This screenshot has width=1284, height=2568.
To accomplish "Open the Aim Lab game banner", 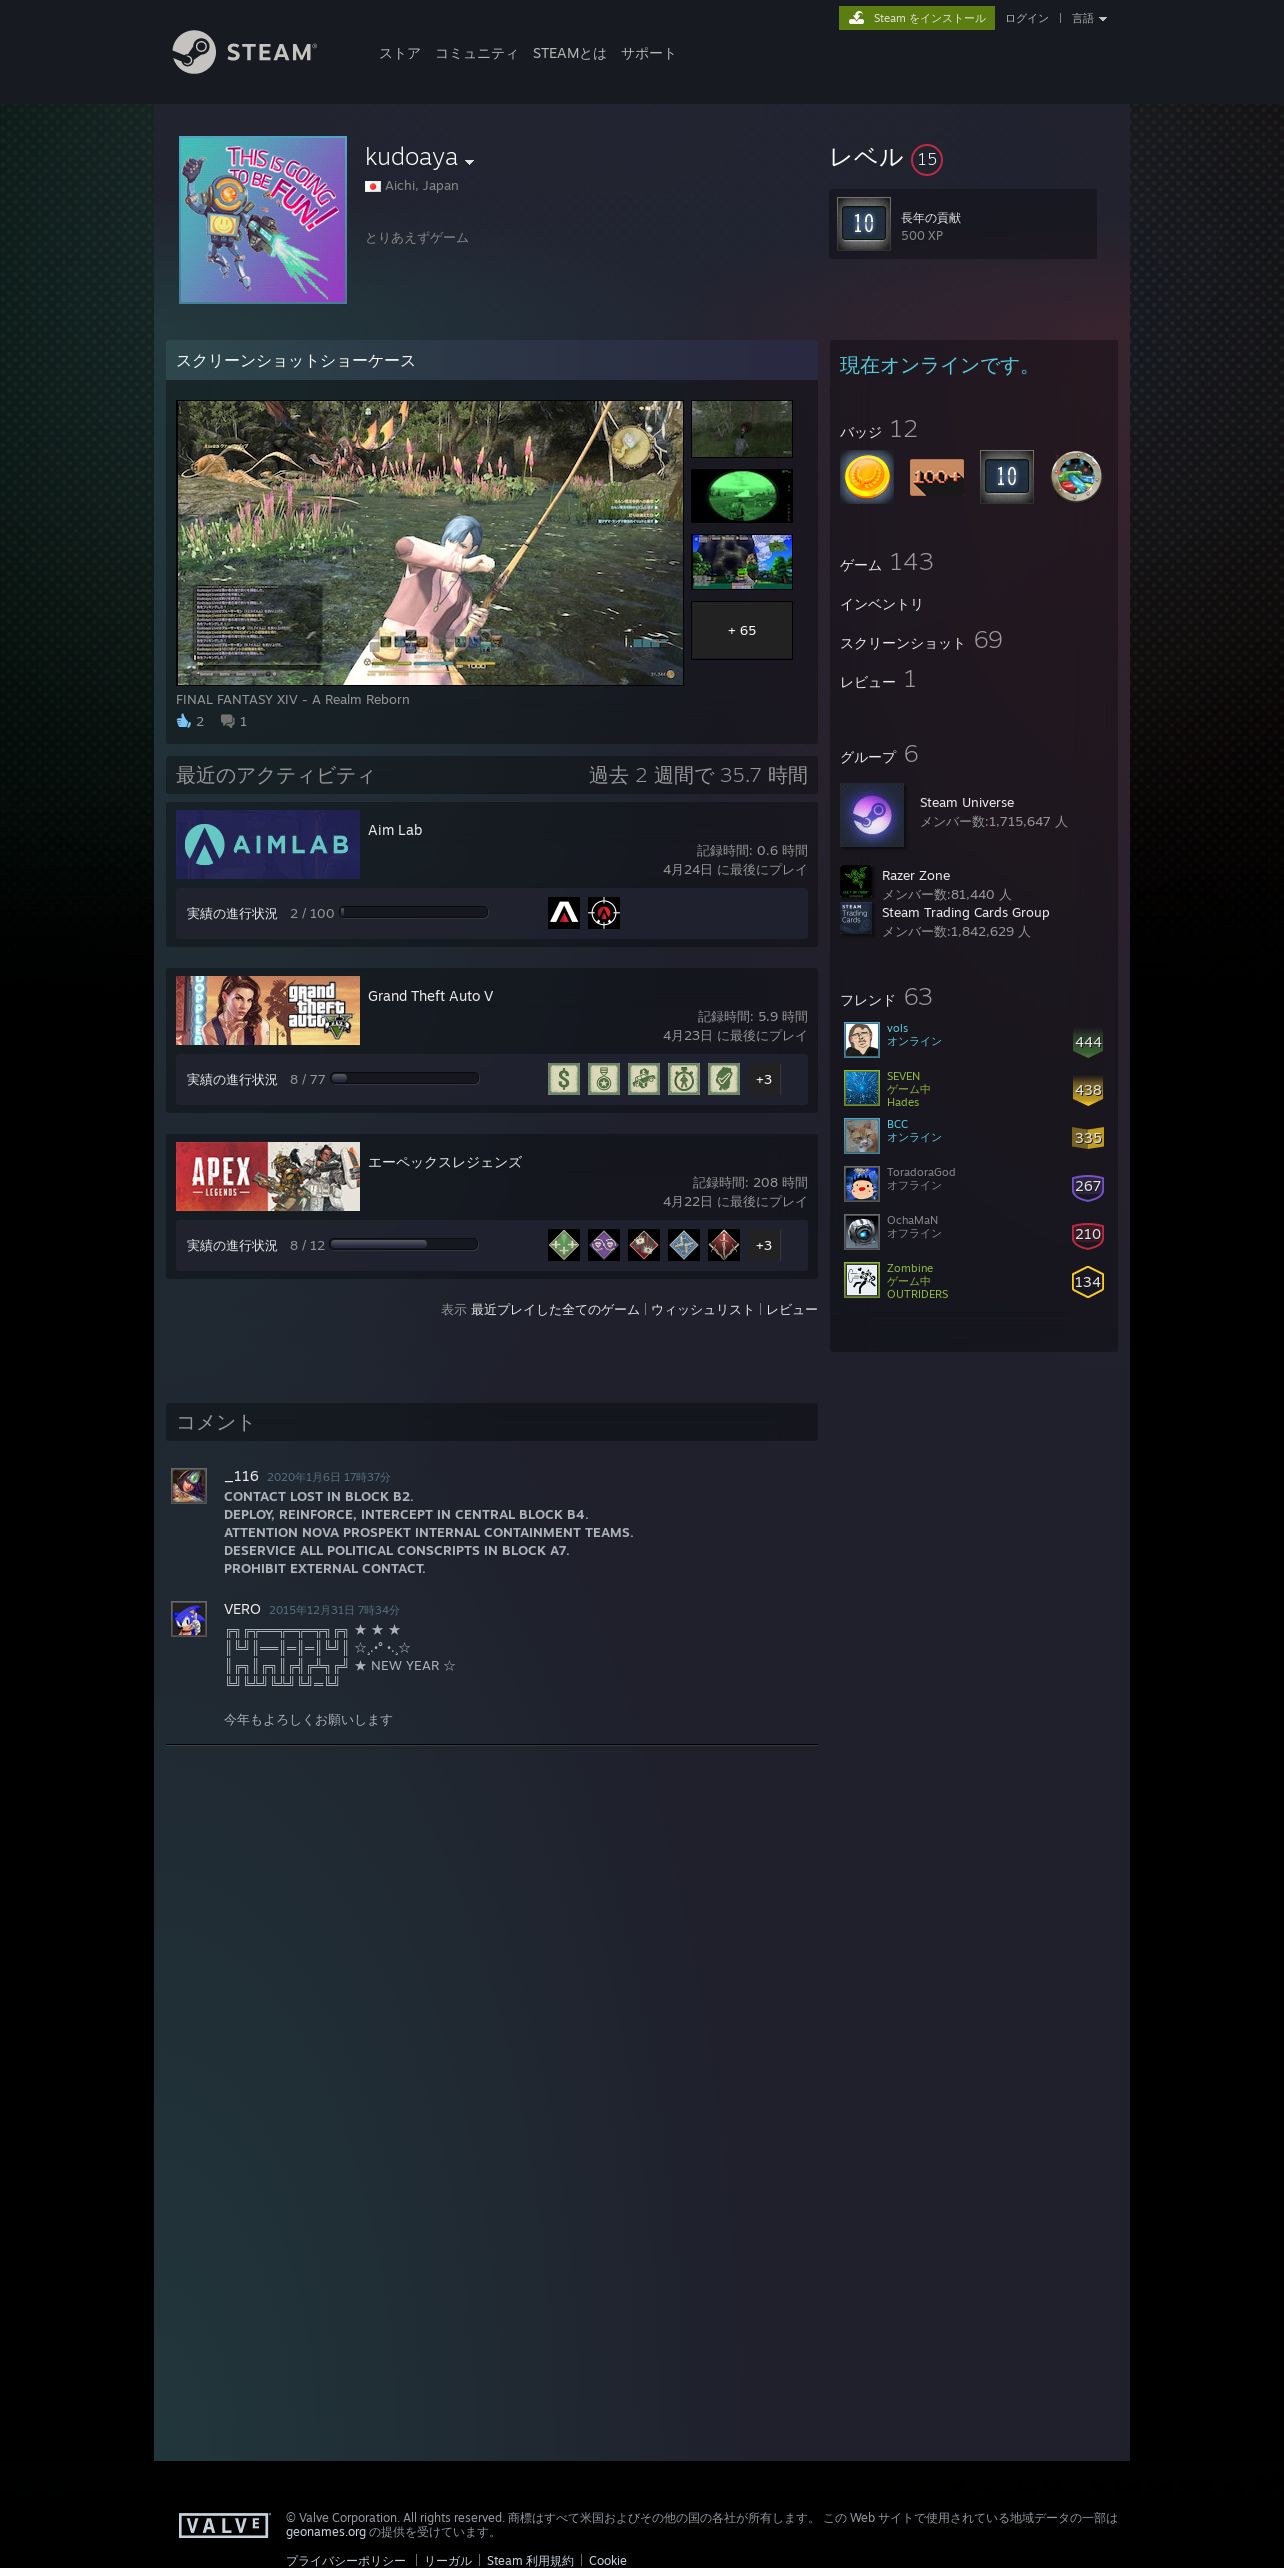I will 268,844.
